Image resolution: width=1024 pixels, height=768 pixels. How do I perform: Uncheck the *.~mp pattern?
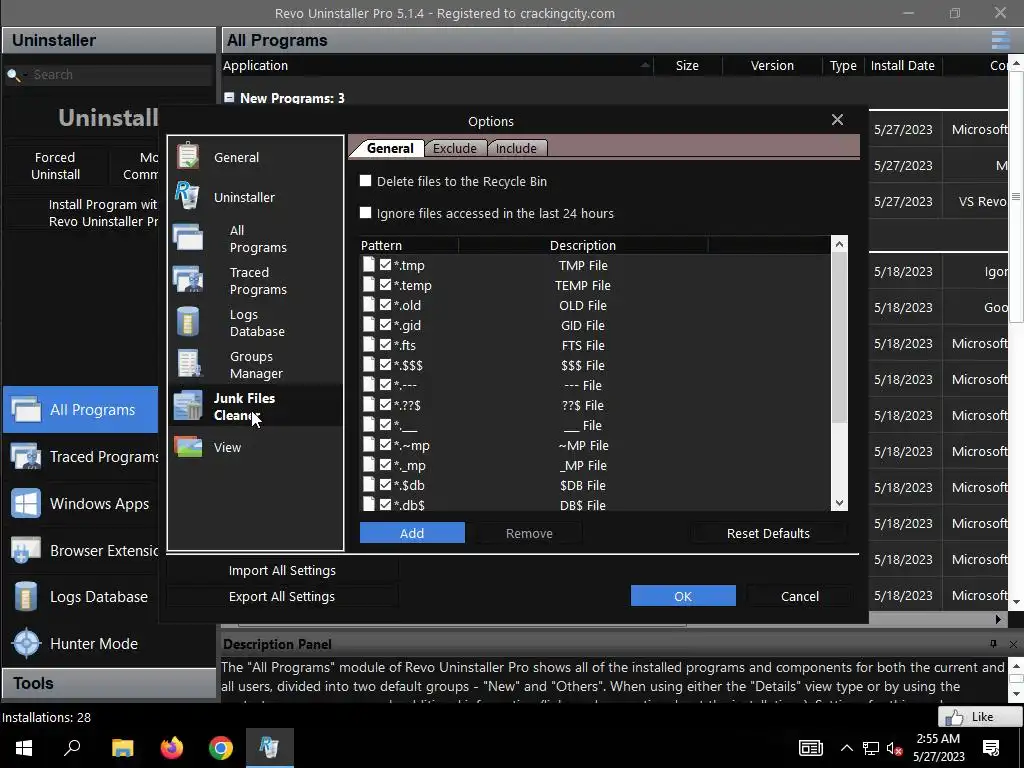tap(385, 445)
